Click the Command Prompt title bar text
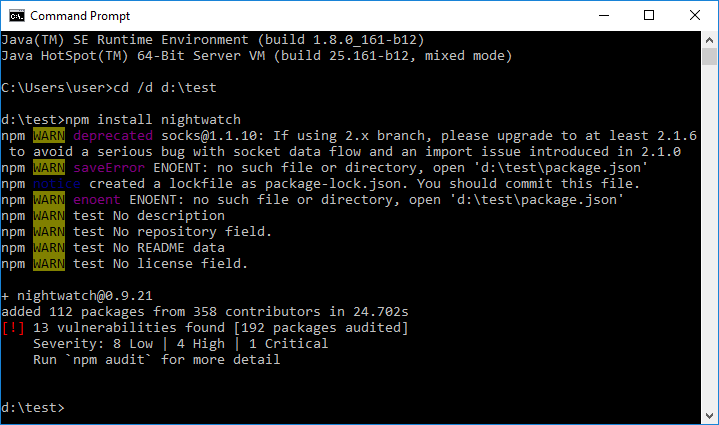The image size is (719, 425). point(80,16)
